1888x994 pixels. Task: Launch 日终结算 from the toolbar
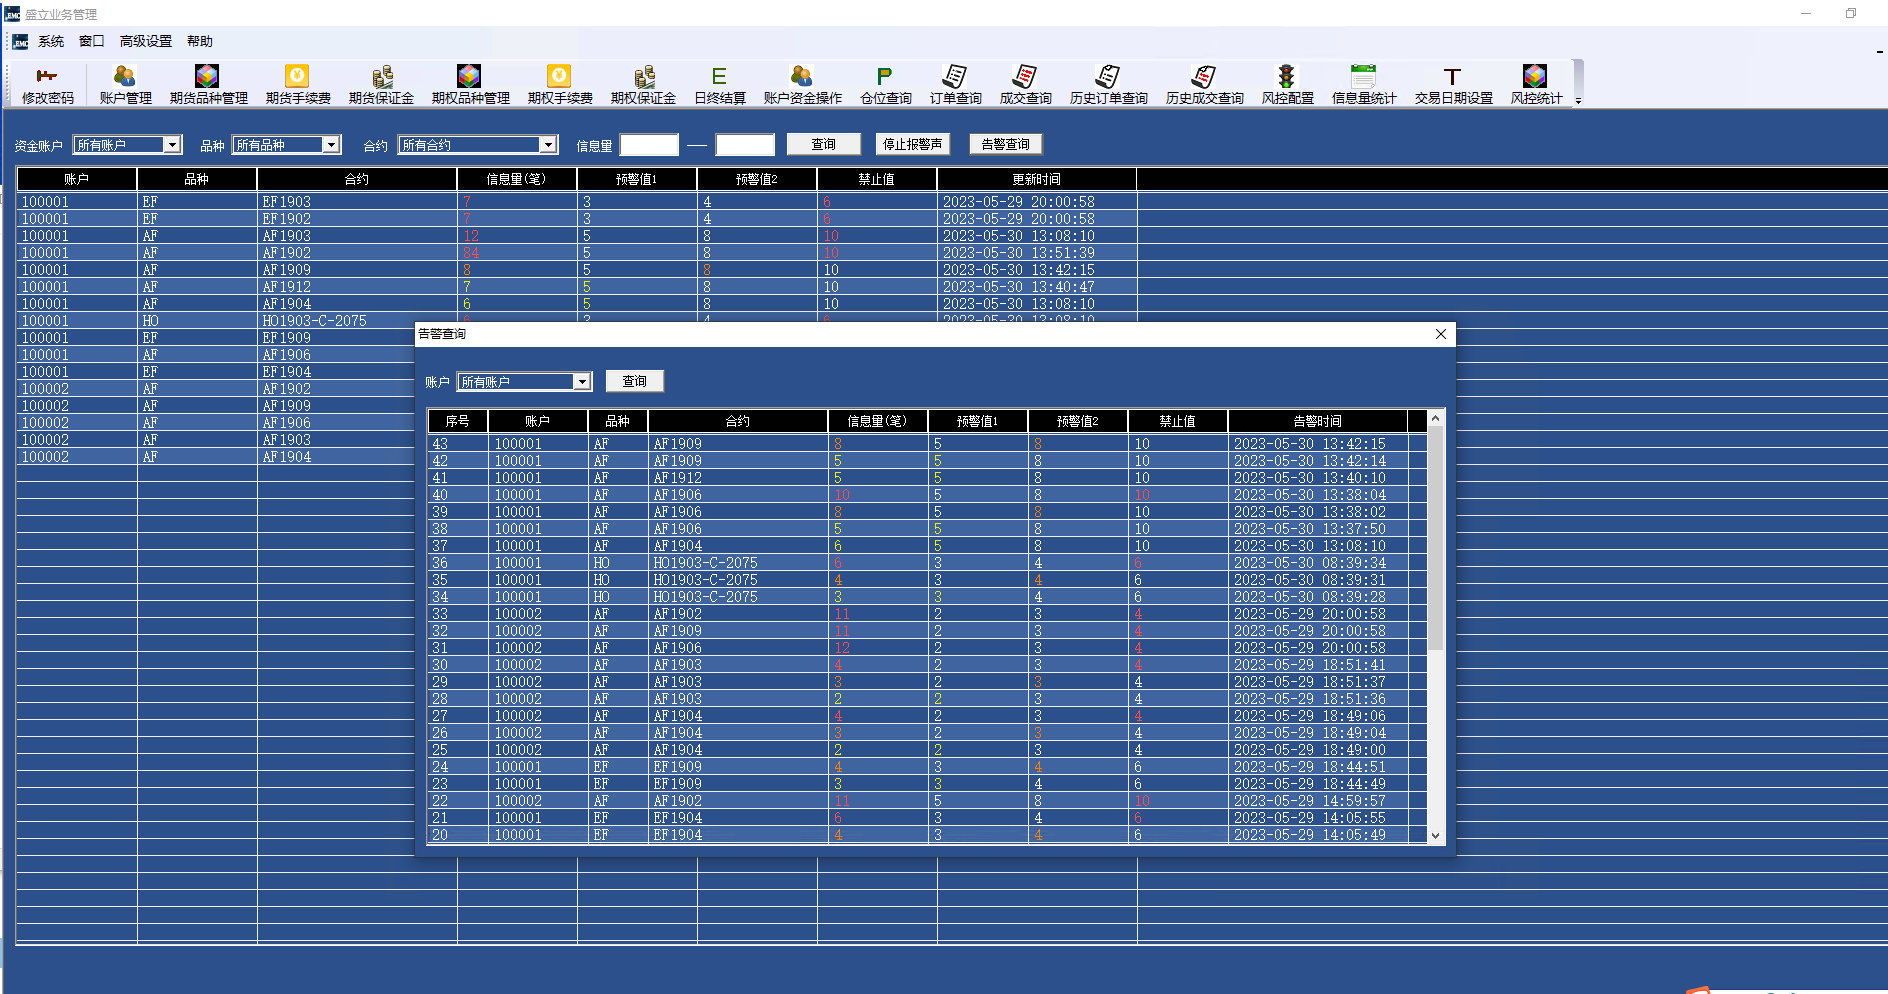click(x=720, y=86)
